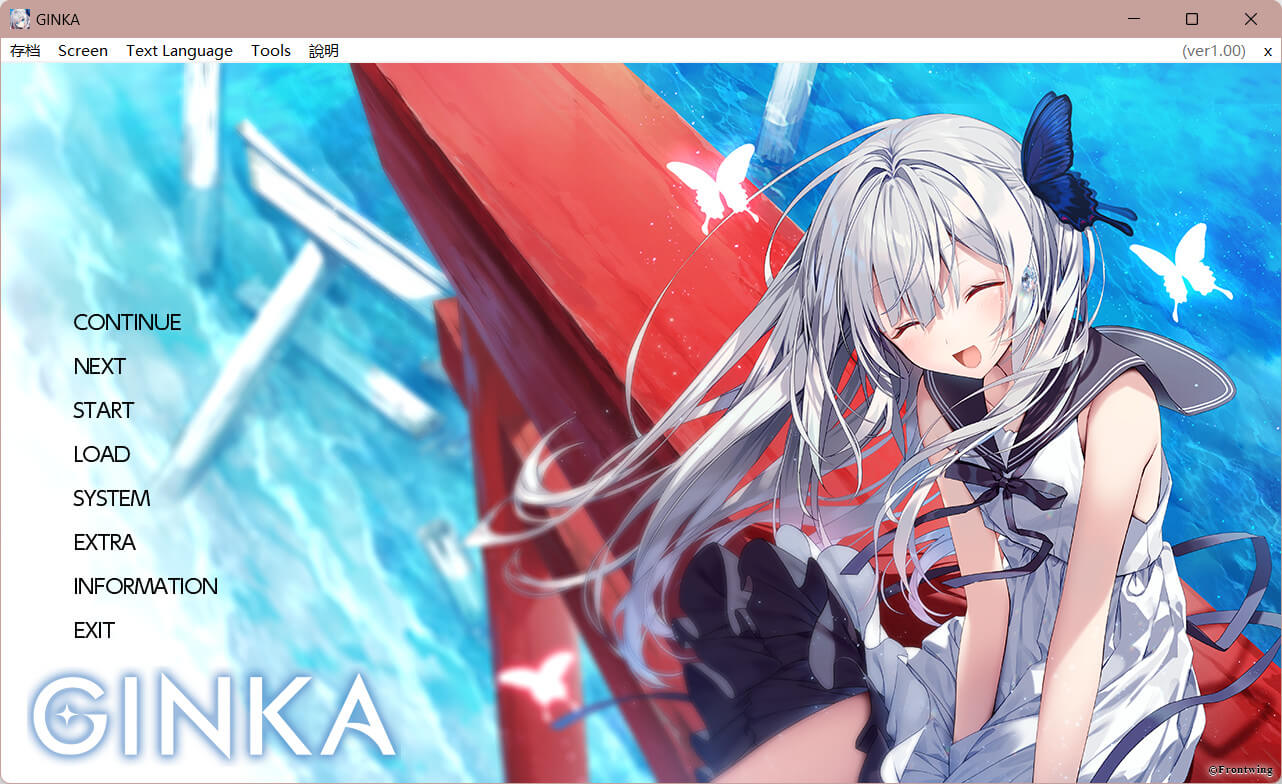Viewport: 1282px width, 784px height.
Task: Click the ver1.00 version label
Action: [x=1213, y=51]
